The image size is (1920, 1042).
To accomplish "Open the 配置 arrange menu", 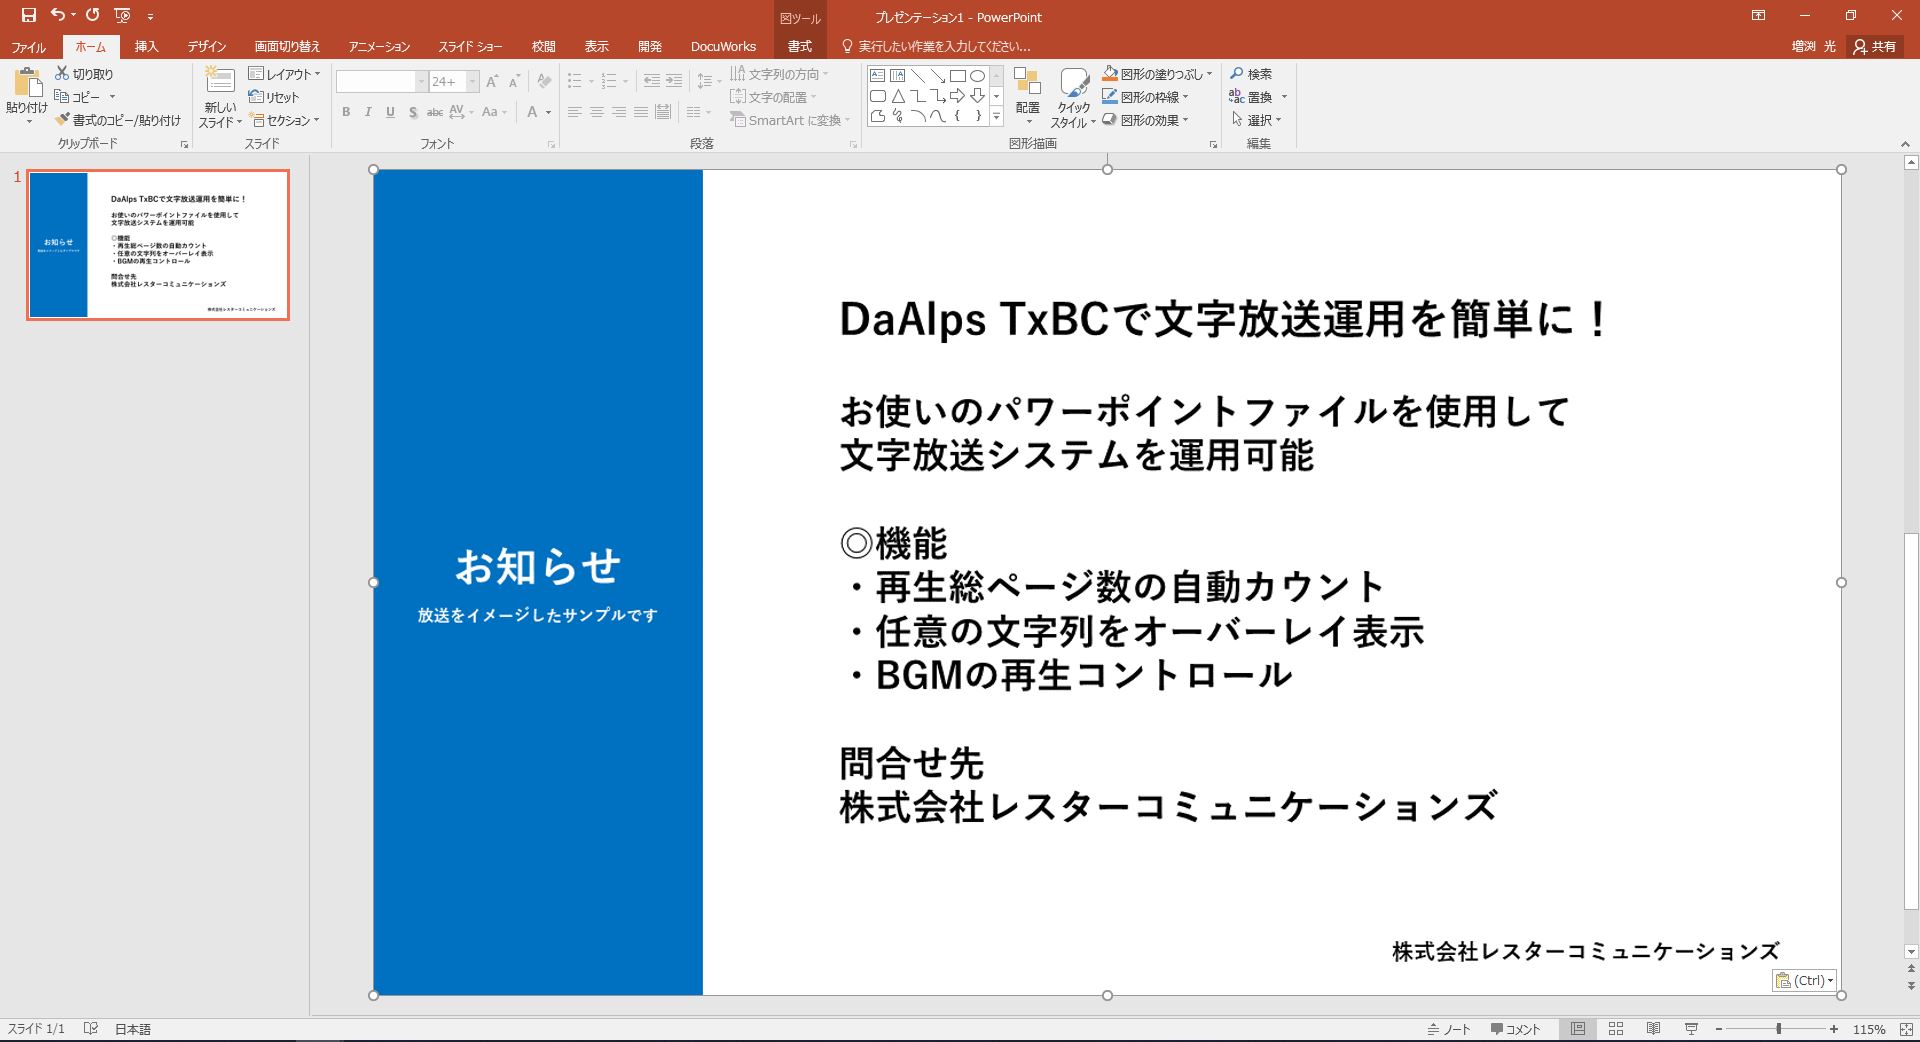I will (1027, 96).
